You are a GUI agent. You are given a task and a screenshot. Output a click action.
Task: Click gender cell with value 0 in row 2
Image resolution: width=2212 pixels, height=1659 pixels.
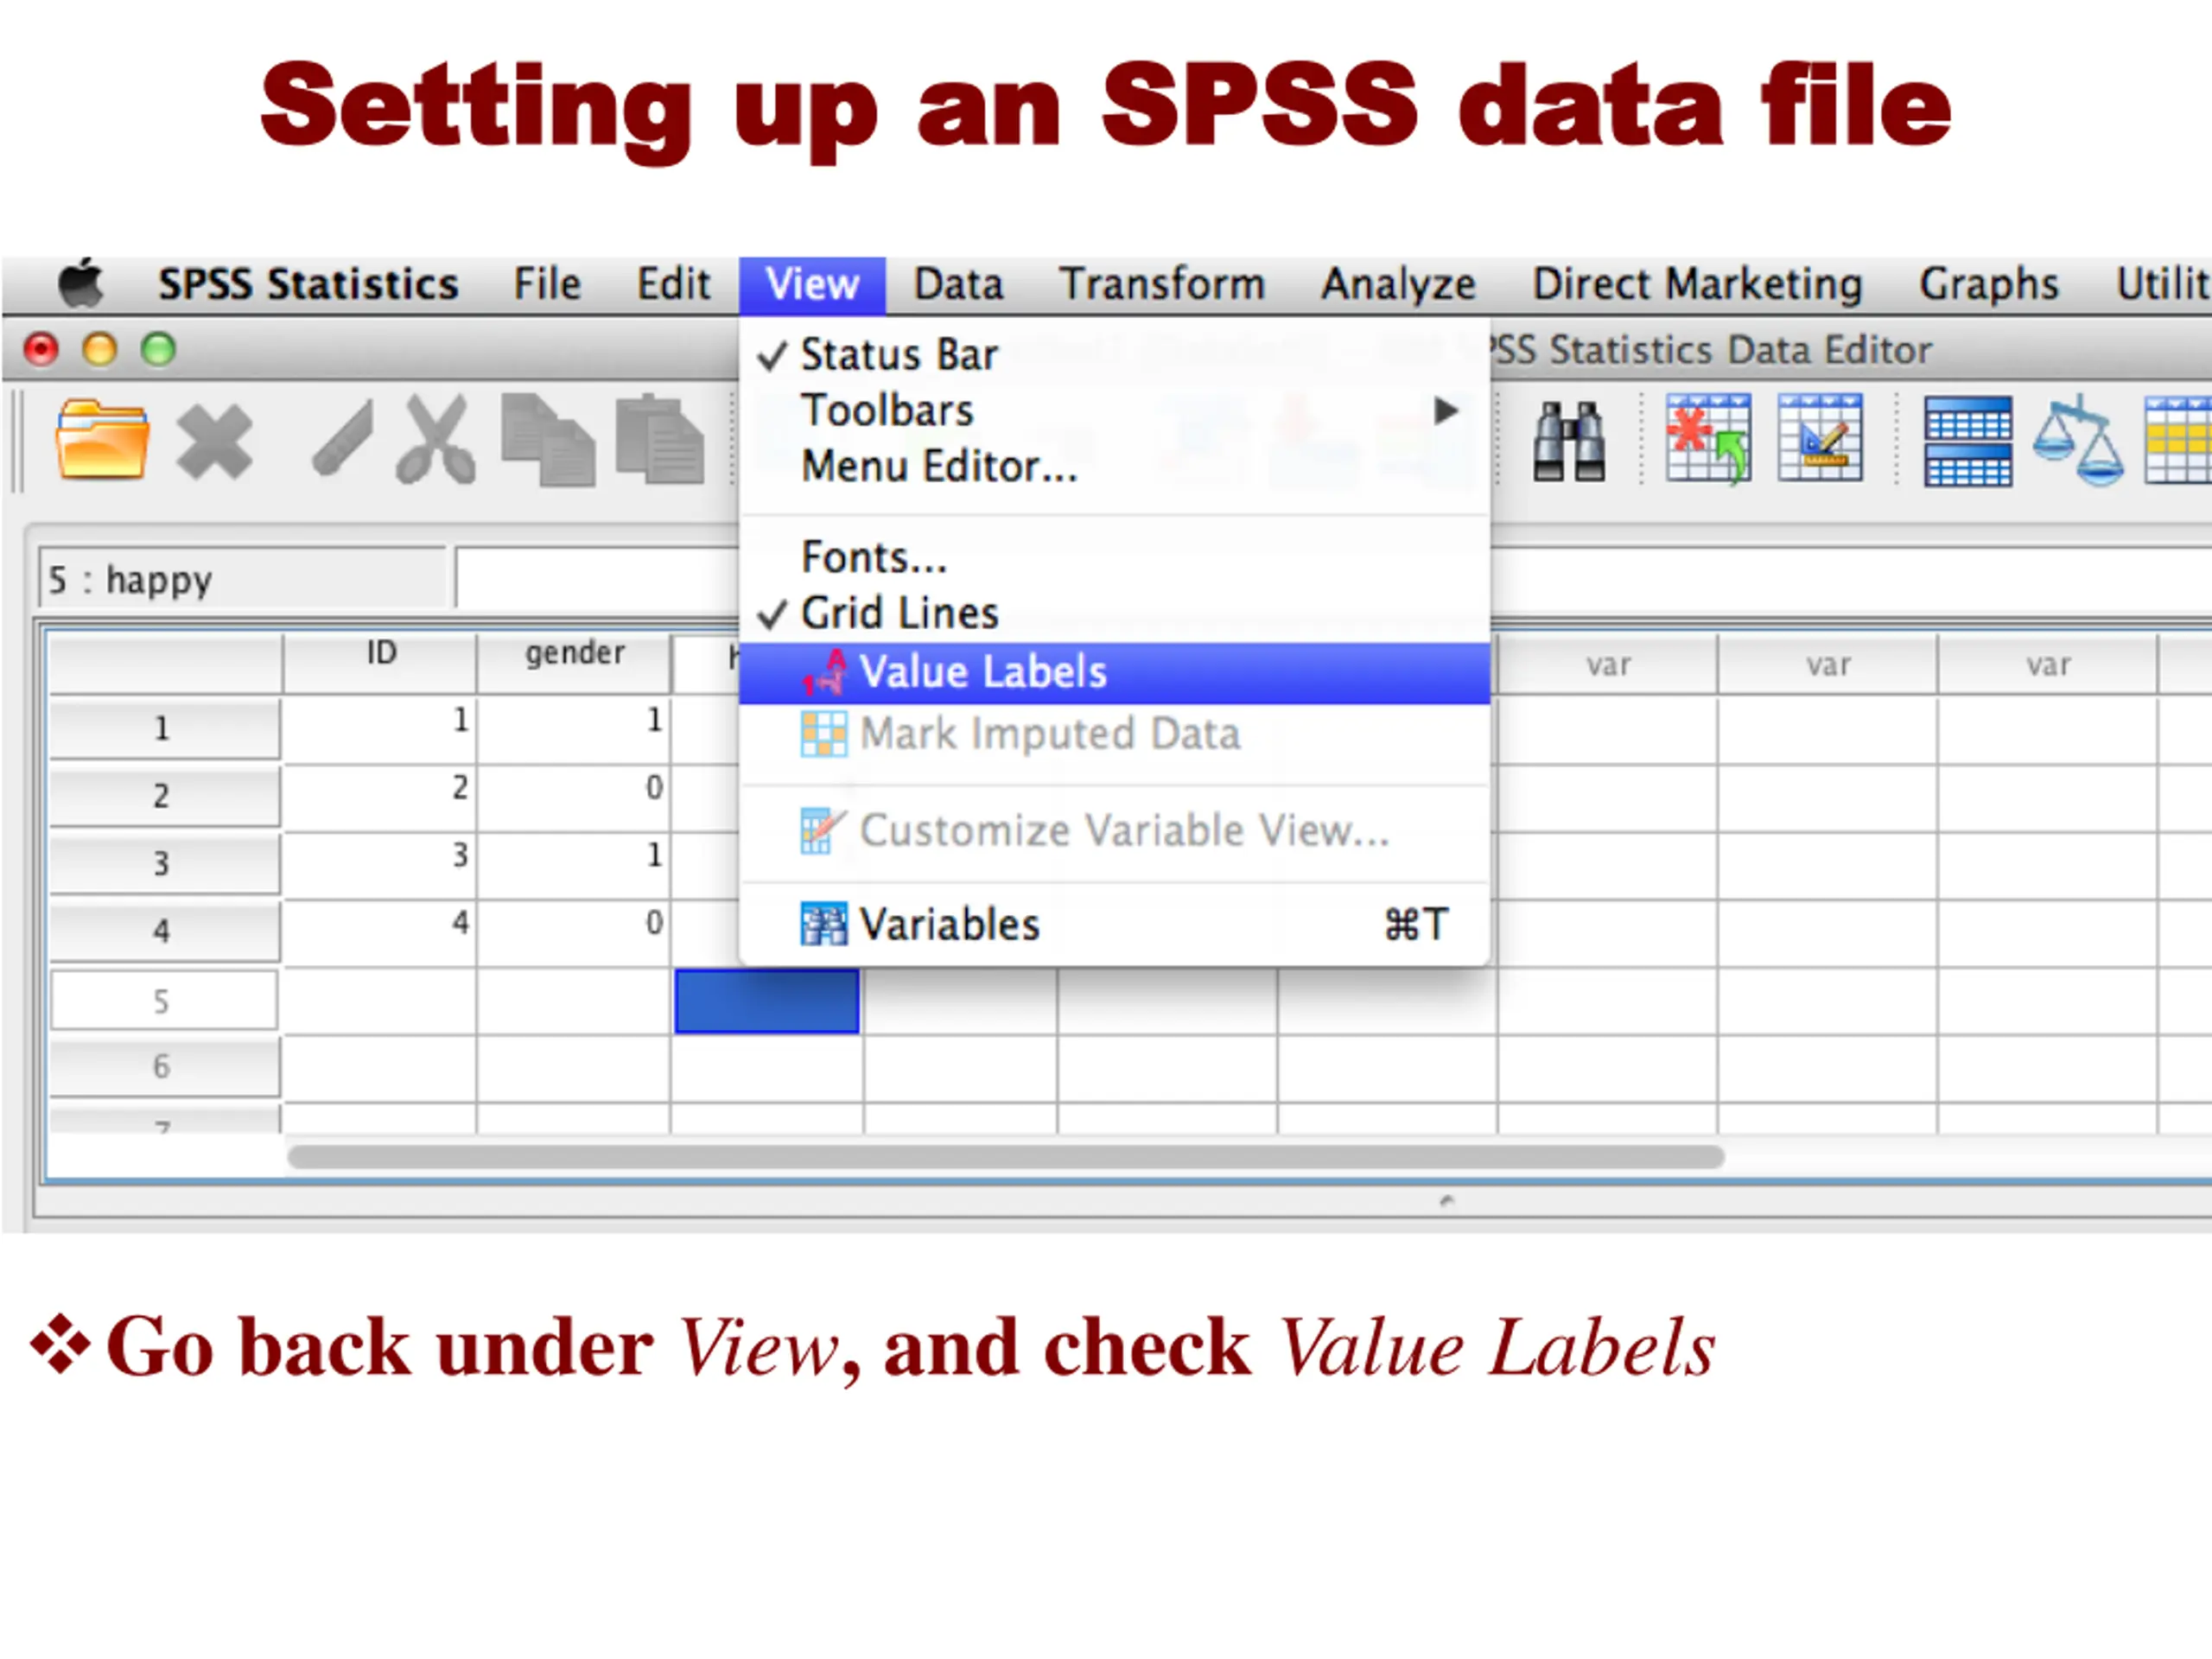[x=574, y=797]
